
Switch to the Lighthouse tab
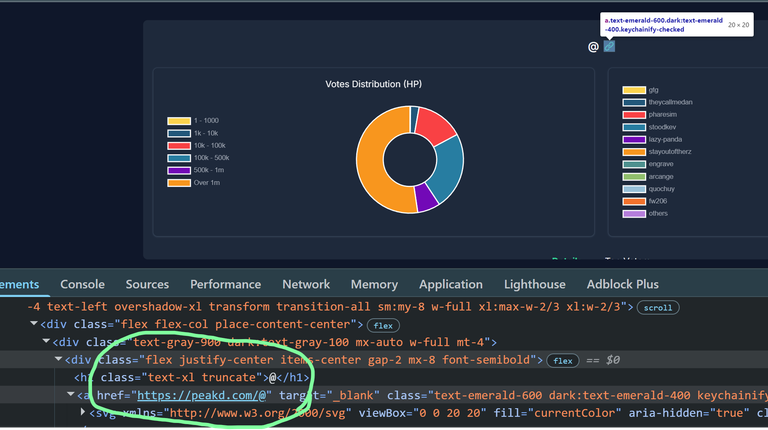(x=534, y=284)
